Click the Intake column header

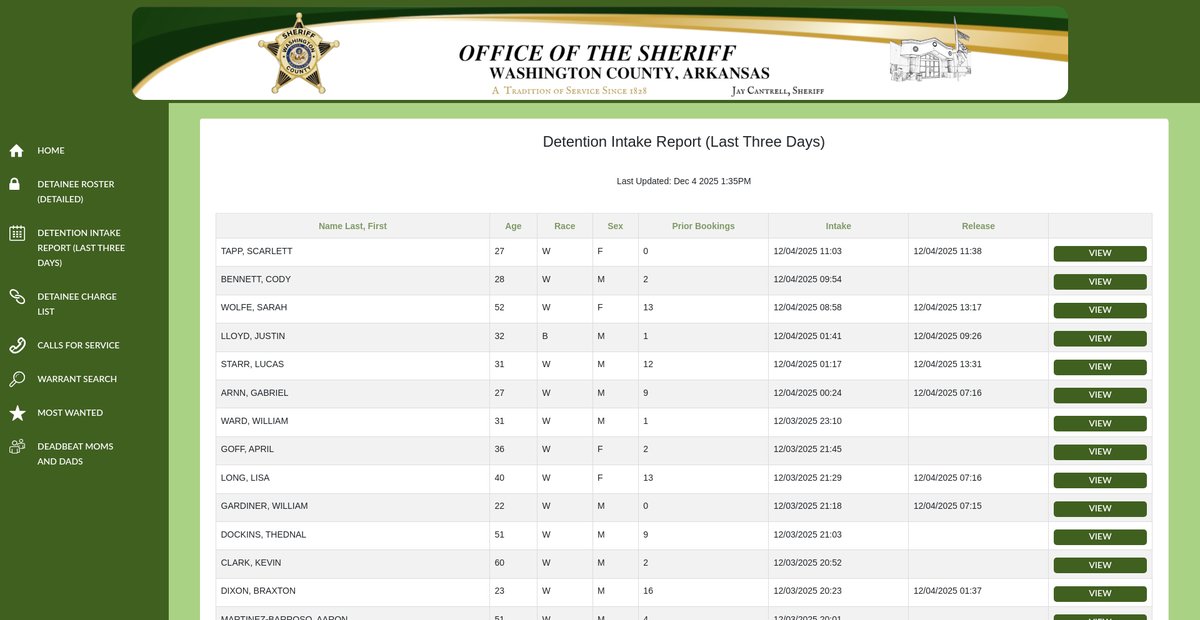coord(838,226)
